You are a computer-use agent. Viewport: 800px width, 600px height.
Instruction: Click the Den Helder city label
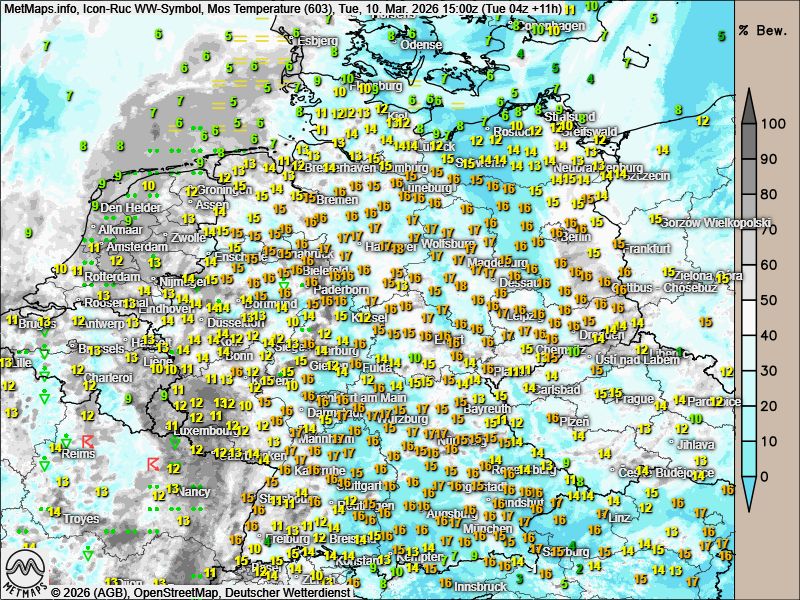(x=130, y=208)
